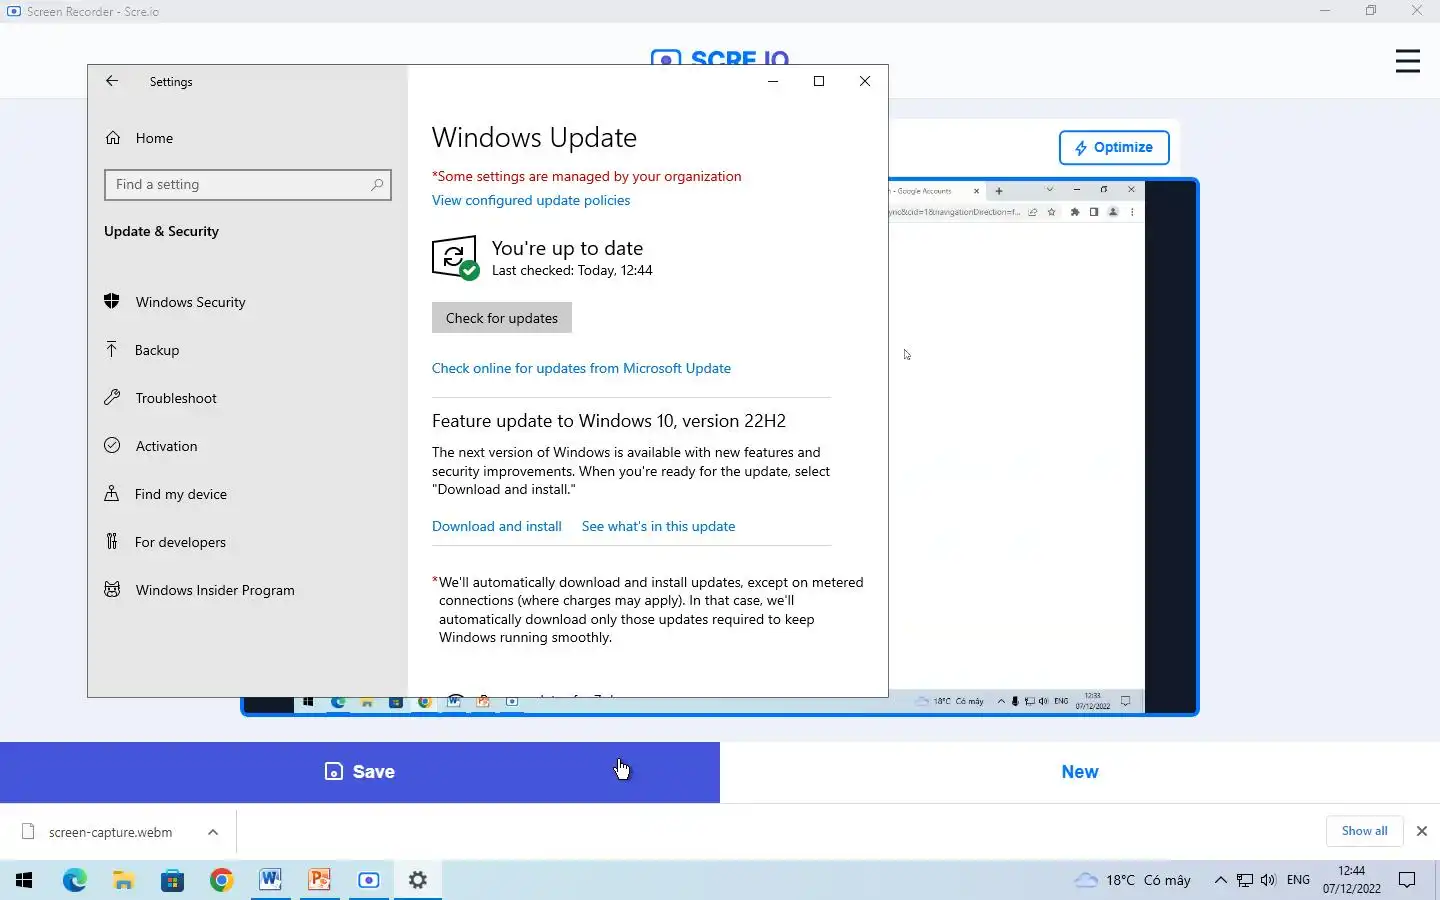The width and height of the screenshot is (1440, 900).
Task: Click the Find my device person icon
Action: (112, 493)
